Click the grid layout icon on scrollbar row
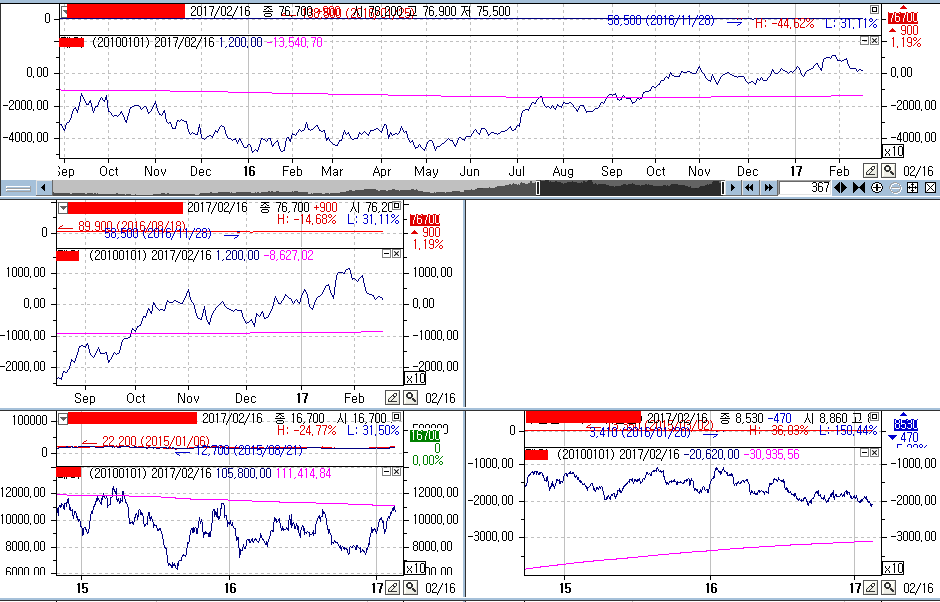The width and height of the screenshot is (940, 602). pyautogui.click(x=912, y=187)
